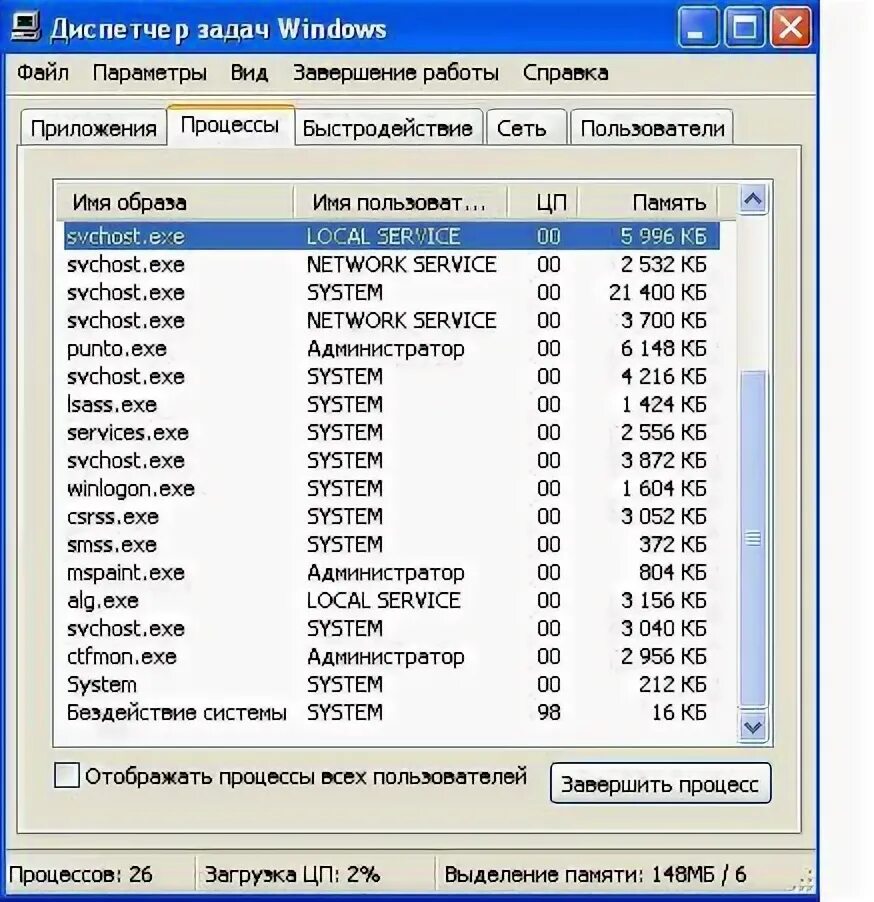
Task: Minimize the Task Manager window
Action: 698,27
